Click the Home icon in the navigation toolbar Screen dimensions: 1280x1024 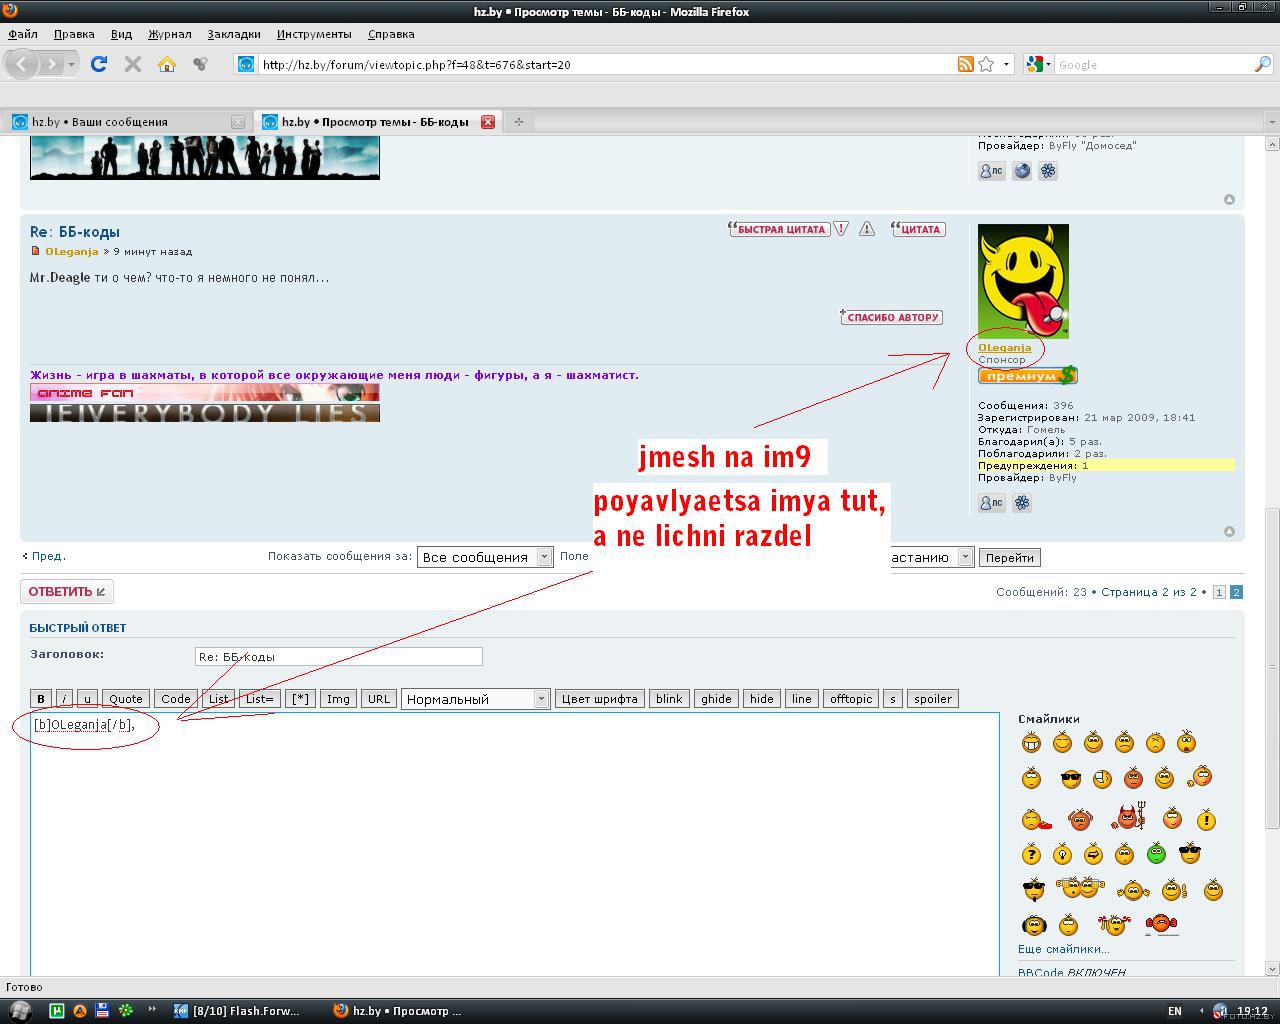point(167,64)
